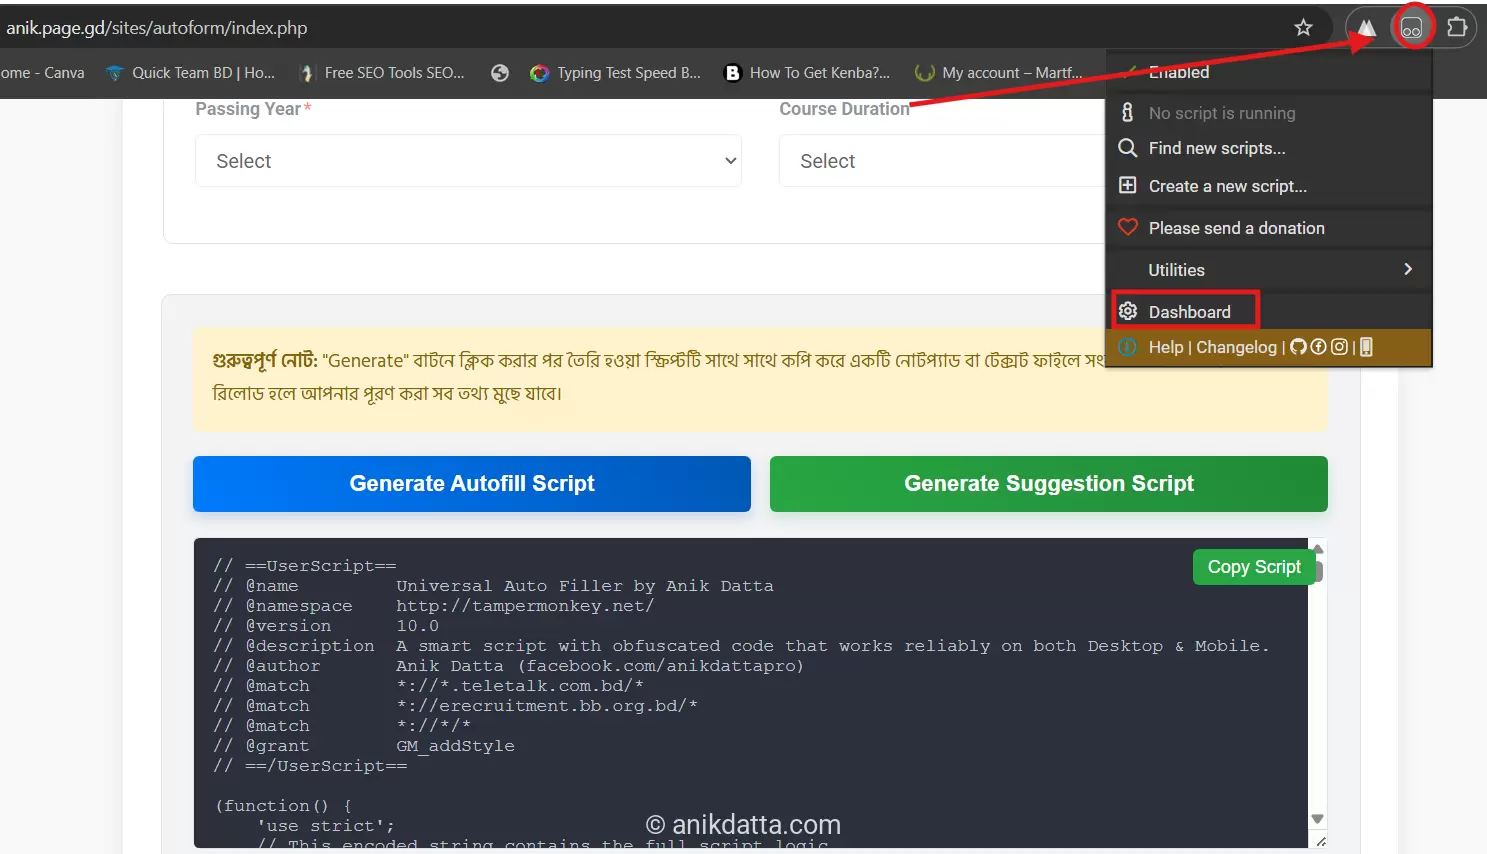Click the plus icon beside Create a new script
This screenshot has width=1487, height=854.
pyautogui.click(x=1127, y=185)
